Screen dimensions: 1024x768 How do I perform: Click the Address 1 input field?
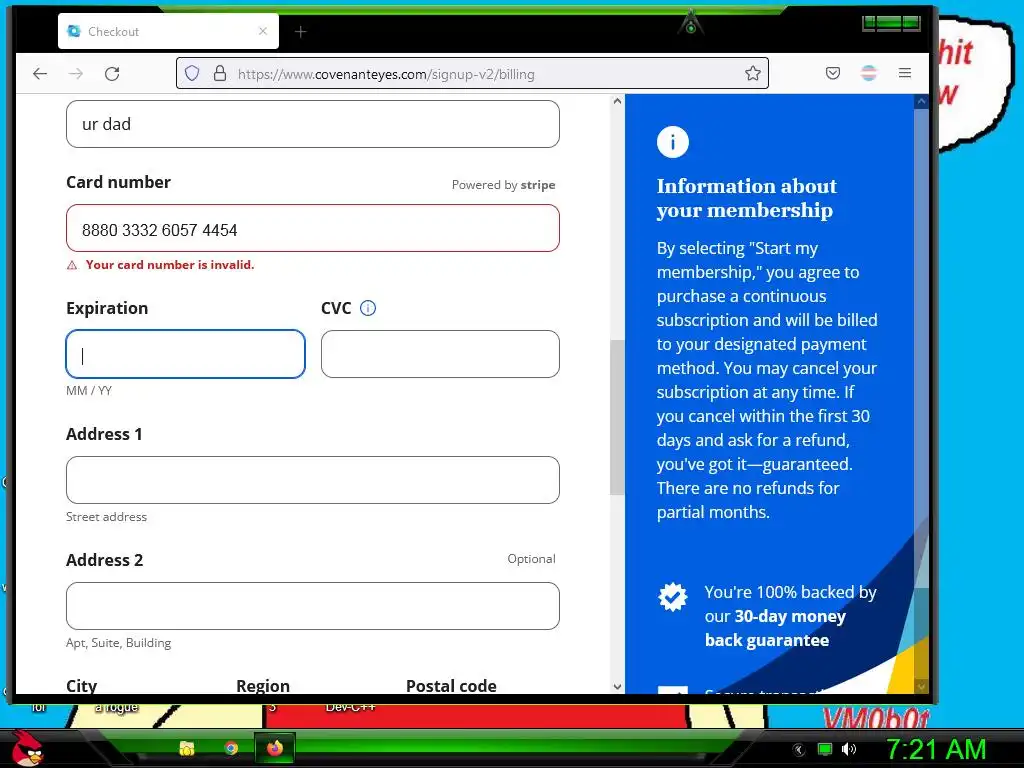tap(313, 480)
